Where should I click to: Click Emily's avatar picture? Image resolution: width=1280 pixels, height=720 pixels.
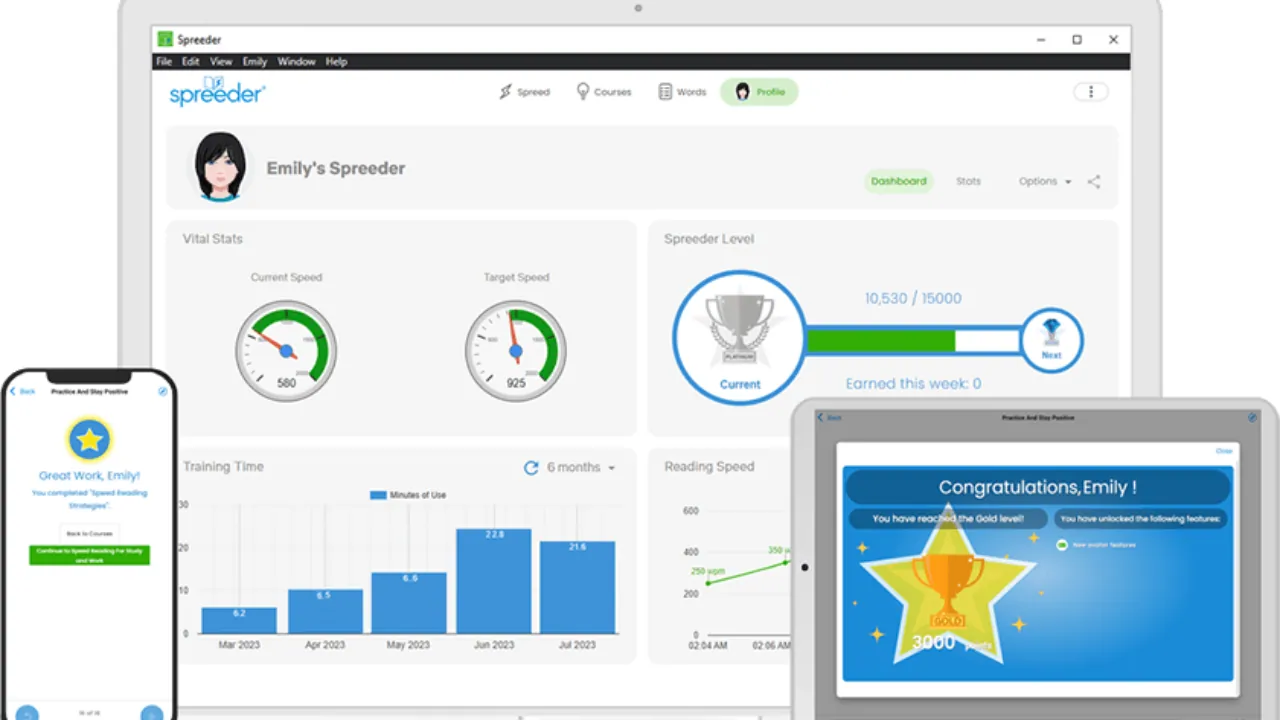pyautogui.click(x=219, y=167)
